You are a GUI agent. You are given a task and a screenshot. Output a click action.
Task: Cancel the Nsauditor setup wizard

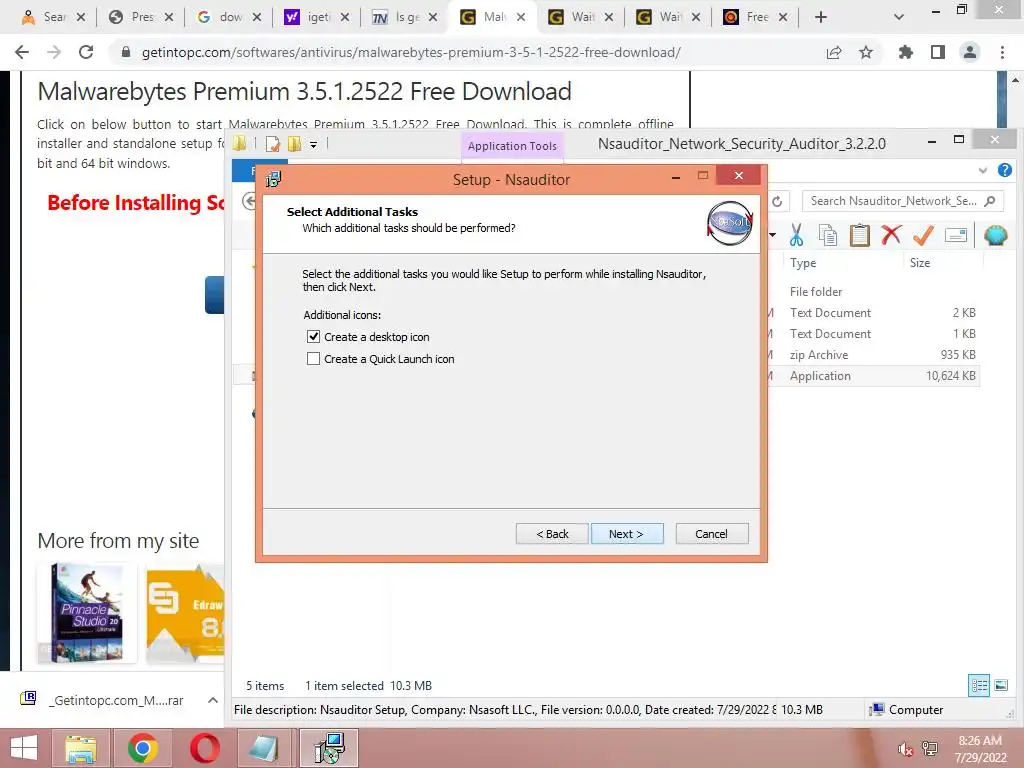712,534
